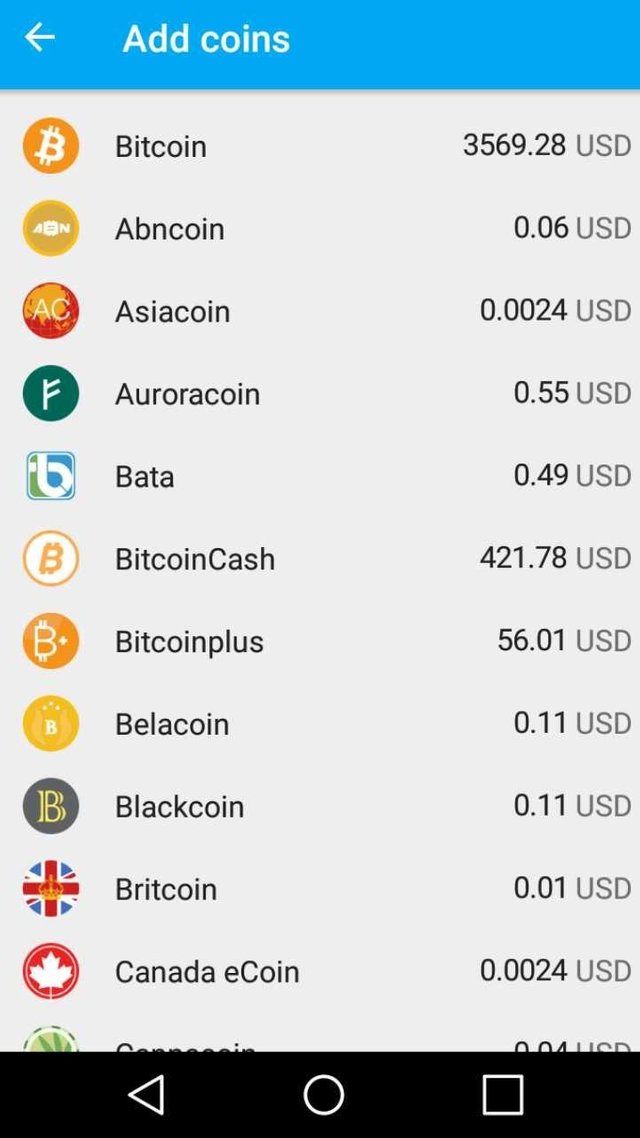Screen dimensions: 640x1138
Task: Select the Canada eCoin label
Action: 207,971
